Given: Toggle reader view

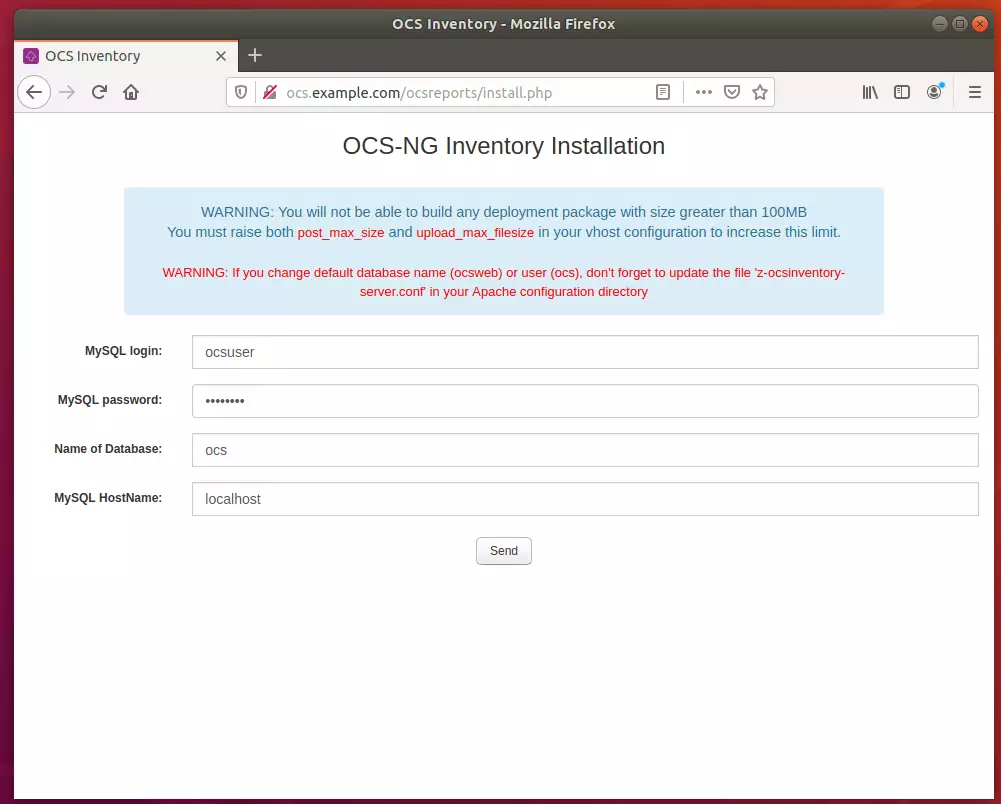Looking at the screenshot, I should point(663,93).
